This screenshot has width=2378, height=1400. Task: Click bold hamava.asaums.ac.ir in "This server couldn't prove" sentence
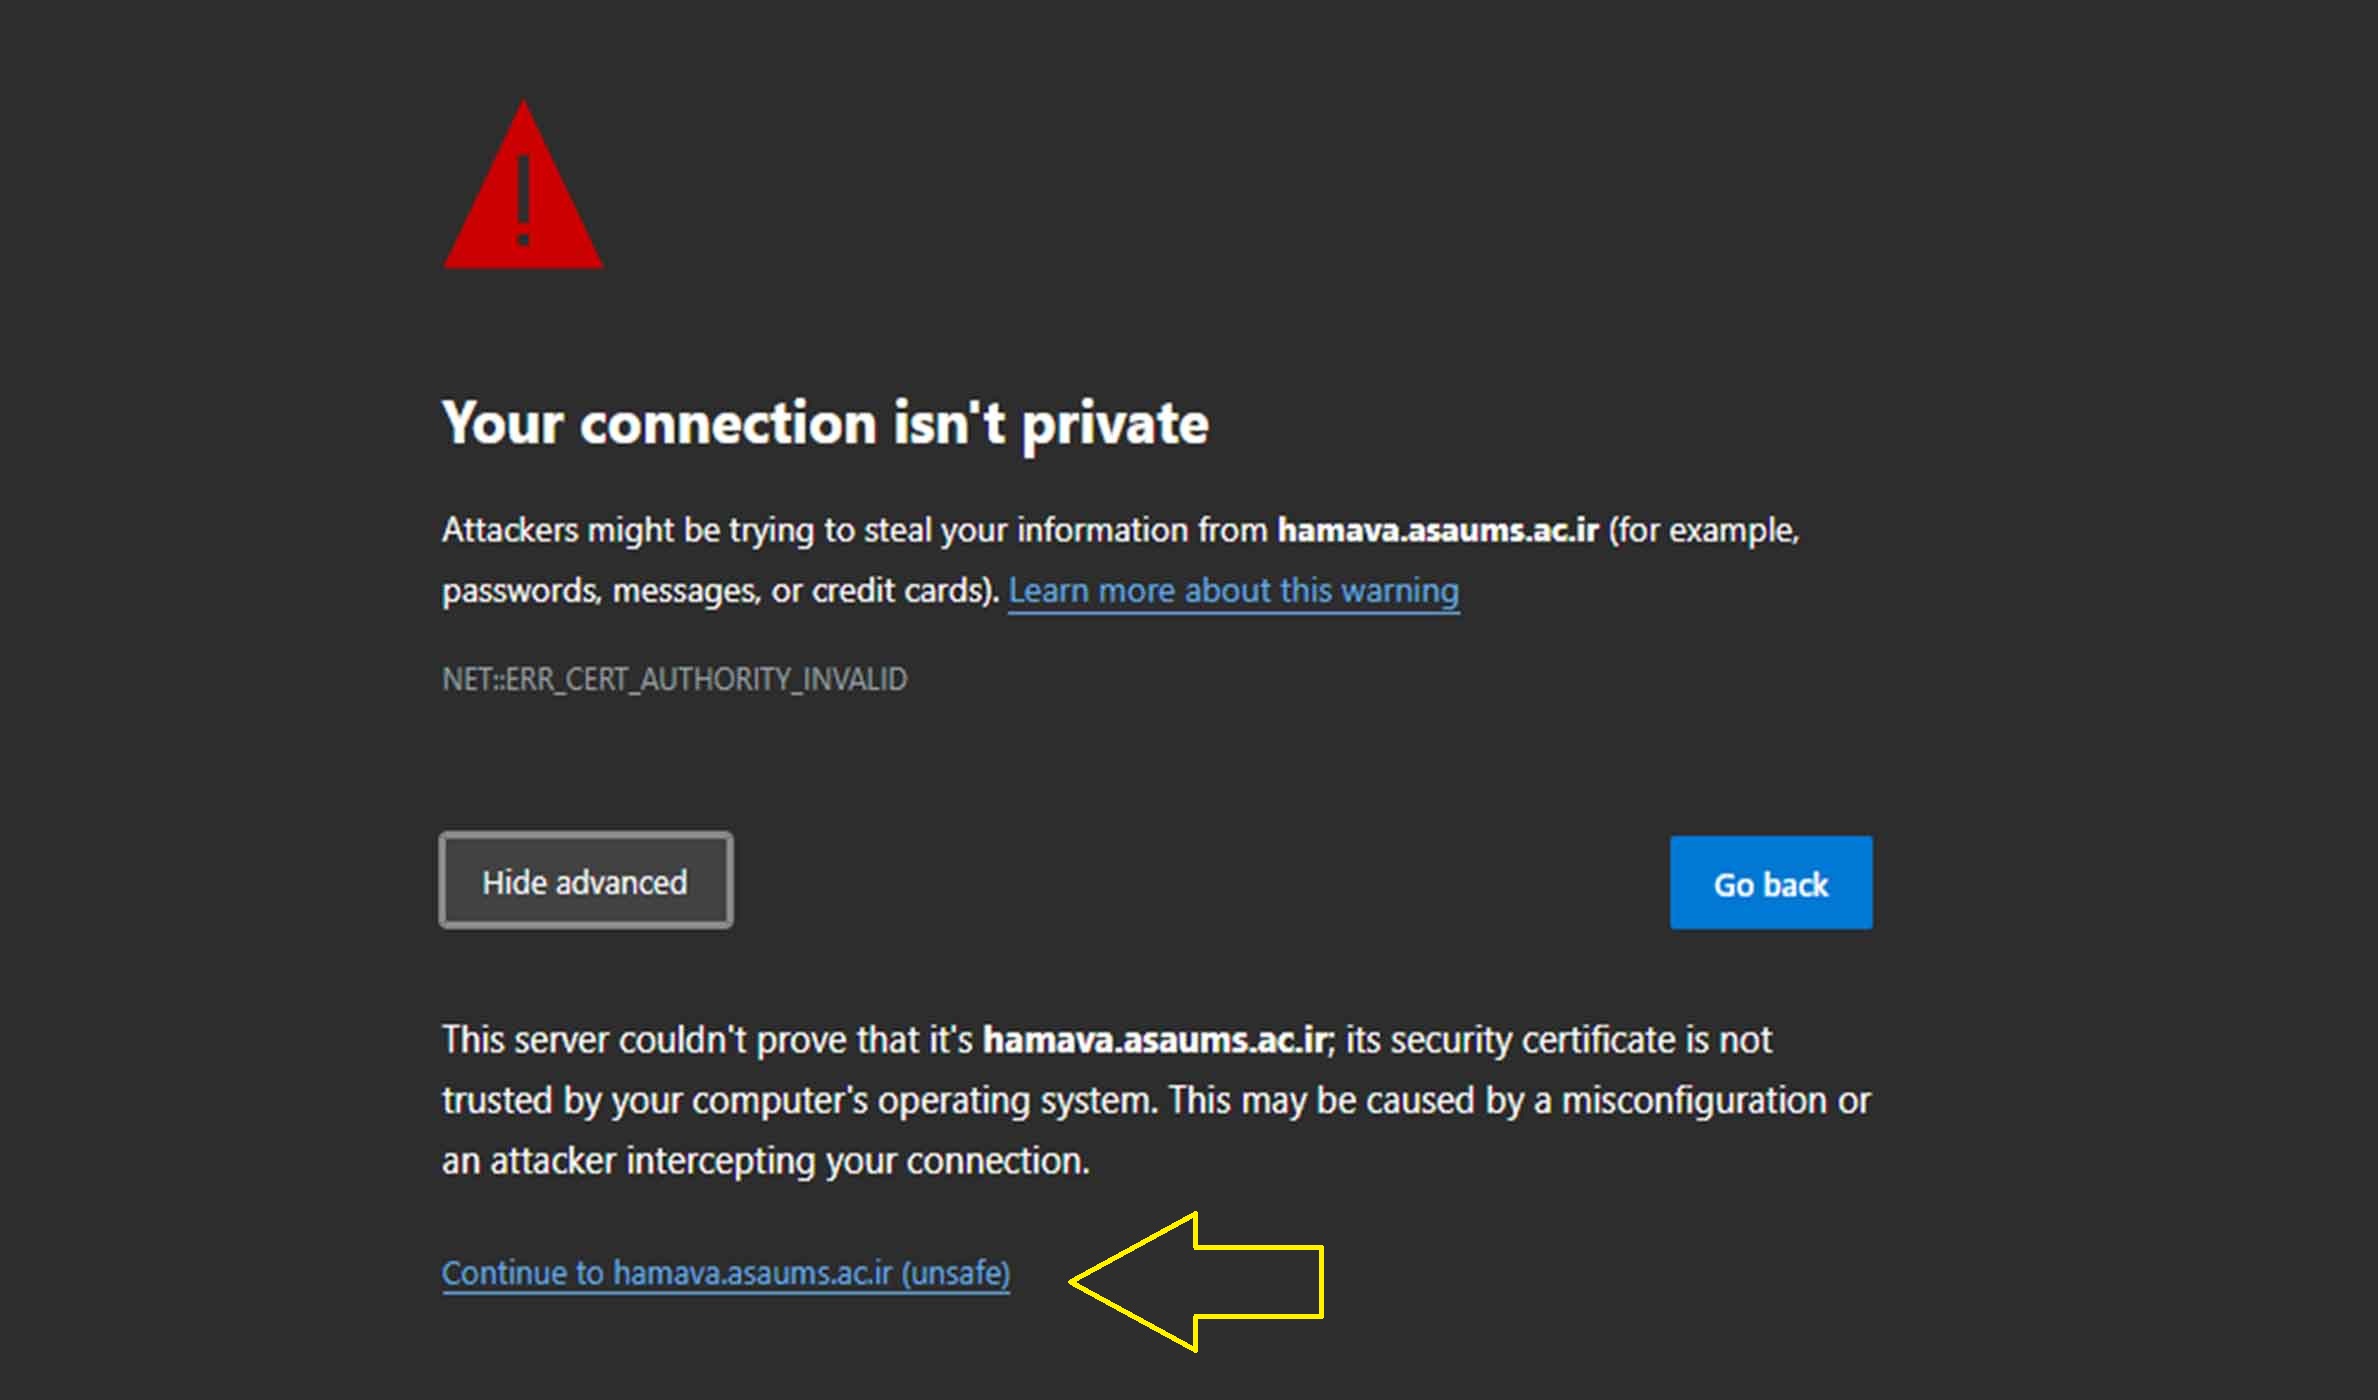coord(1156,1040)
